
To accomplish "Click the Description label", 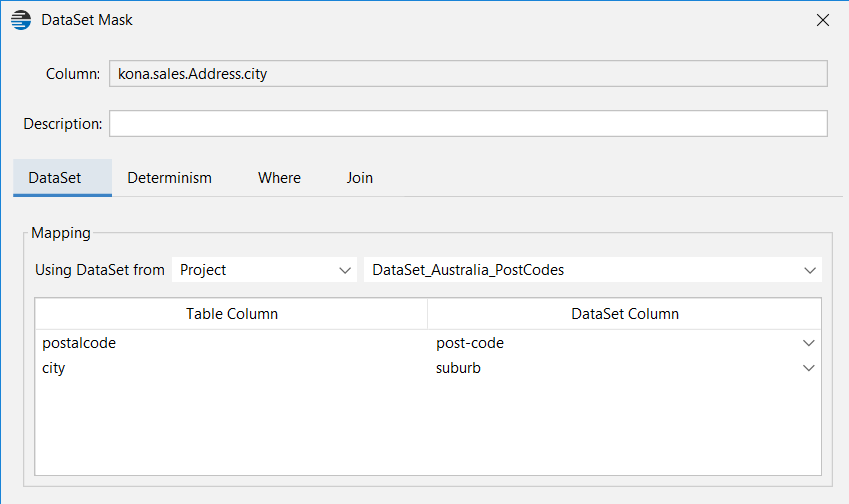I will [x=63, y=123].
